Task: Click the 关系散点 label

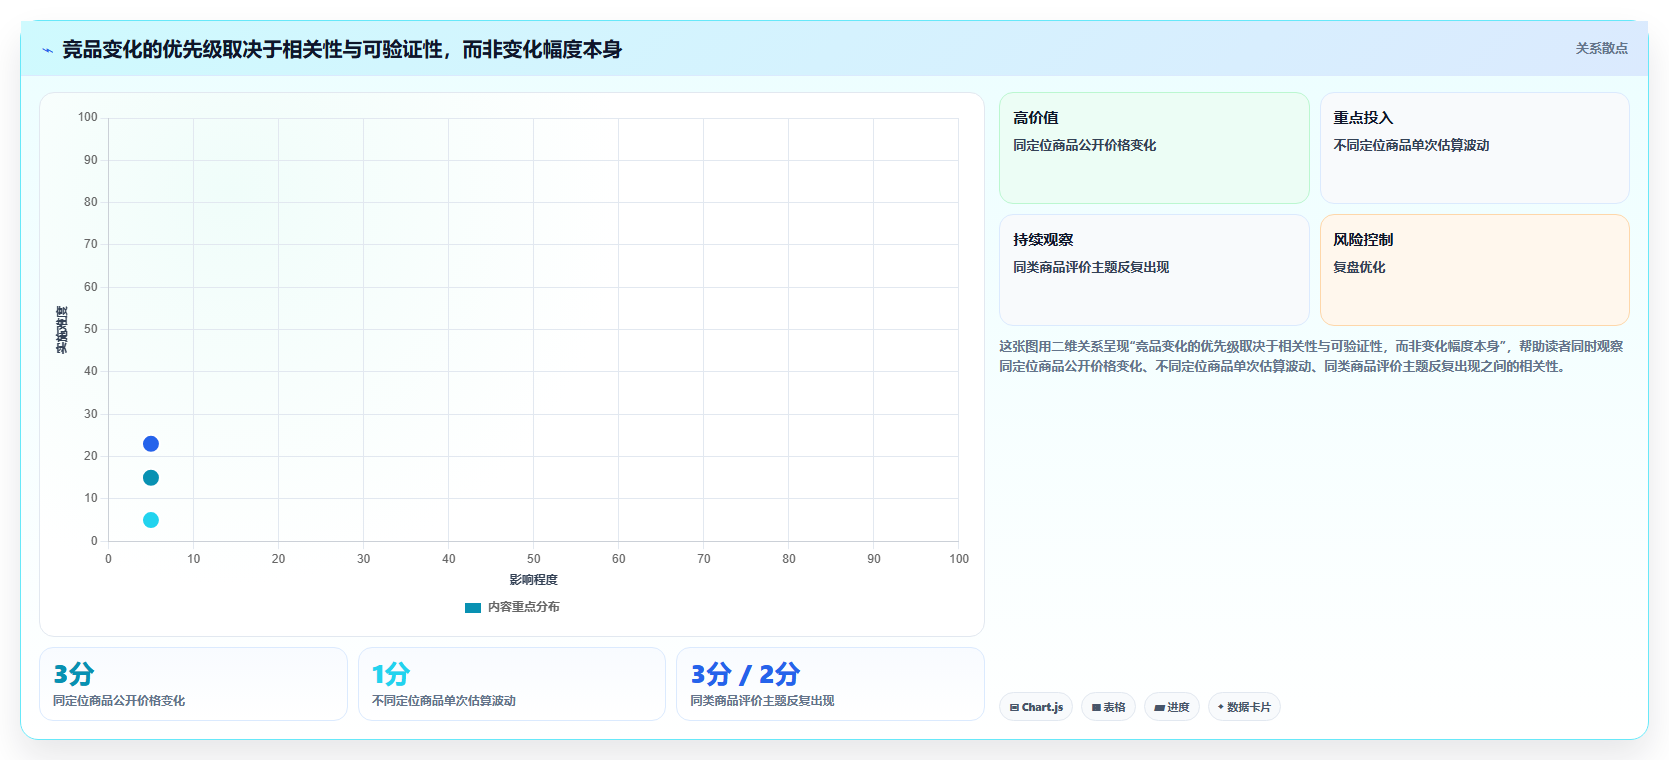Action: [x=1602, y=48]
